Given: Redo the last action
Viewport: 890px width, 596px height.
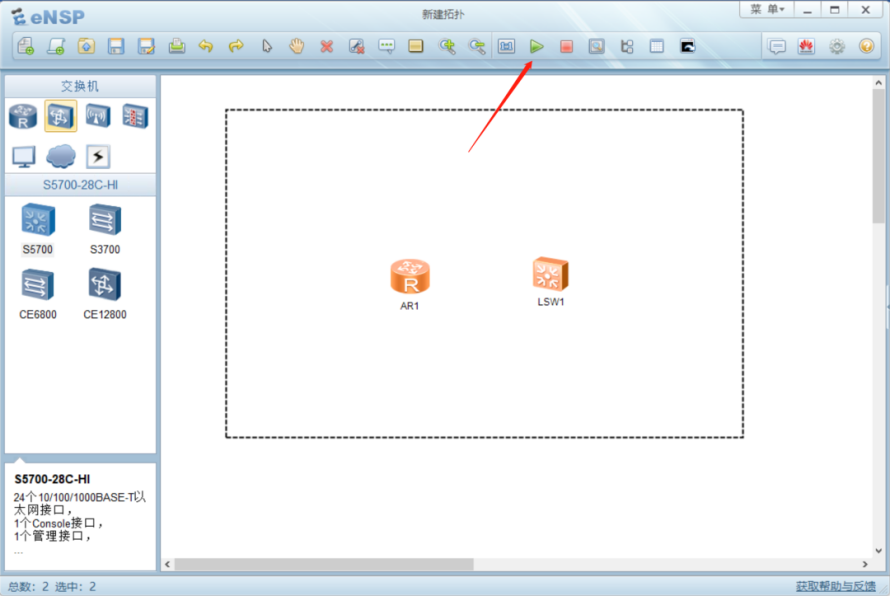Looking at the screenshot, I should click(x=236, y=46).
